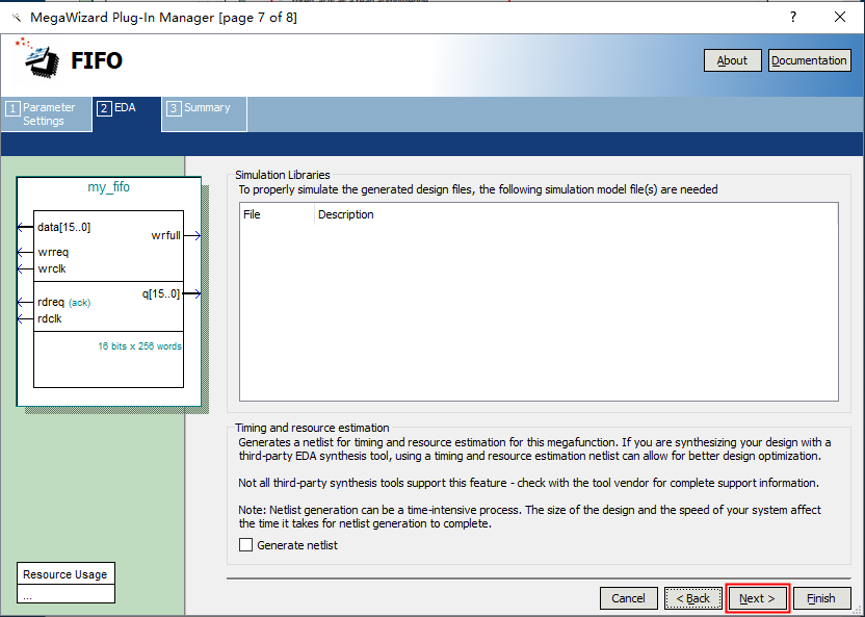
Task: Switch to the Parameter Settings tab
Action: (46, 114)
